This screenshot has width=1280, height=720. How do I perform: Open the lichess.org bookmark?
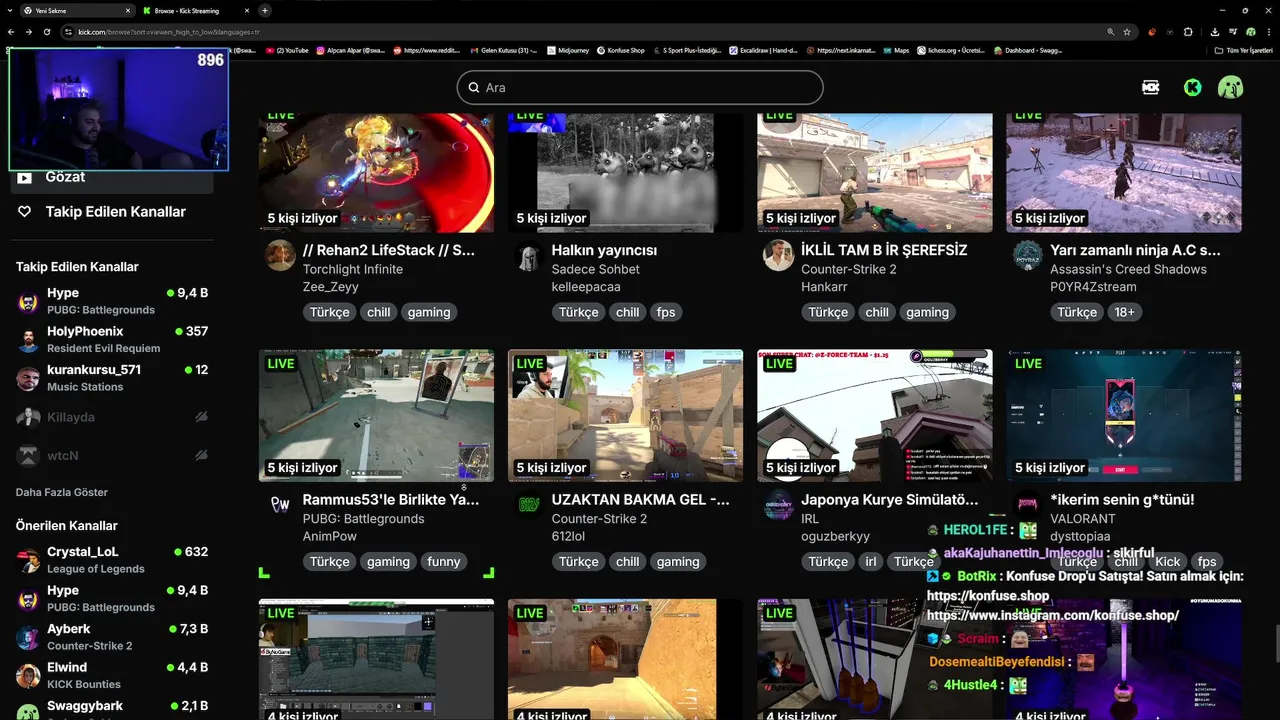(950, 50)
